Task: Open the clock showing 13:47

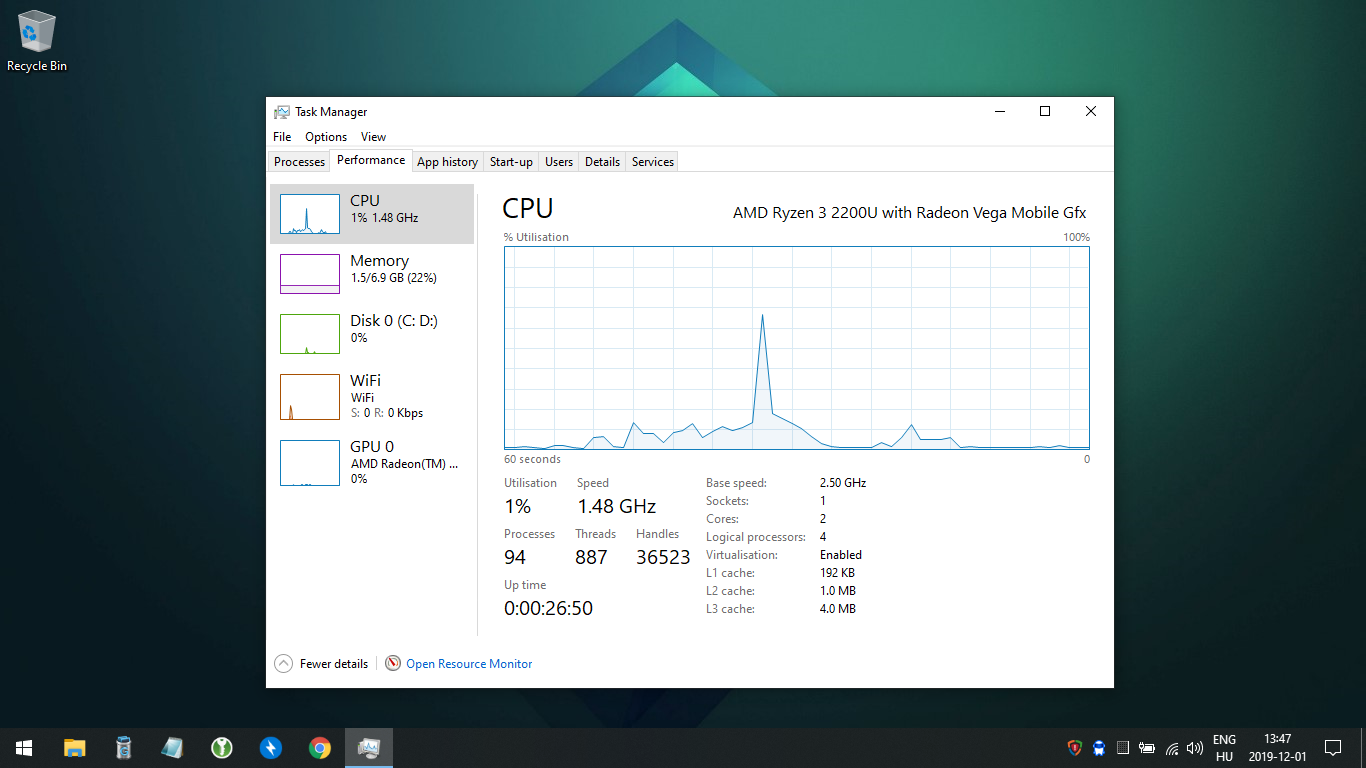Action: pyautogui.click(x=1277, y=748)
